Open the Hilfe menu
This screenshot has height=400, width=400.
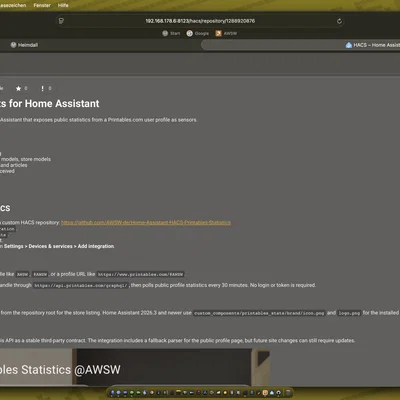63,5
